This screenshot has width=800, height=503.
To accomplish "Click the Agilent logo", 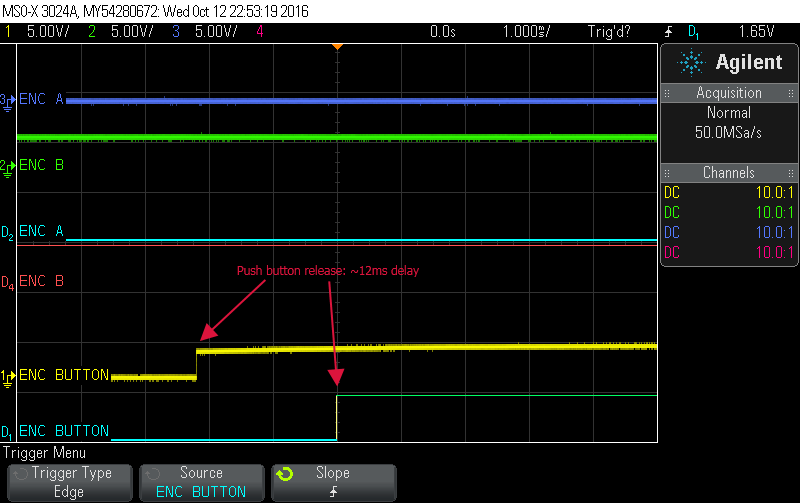I will tap(730, 62).
